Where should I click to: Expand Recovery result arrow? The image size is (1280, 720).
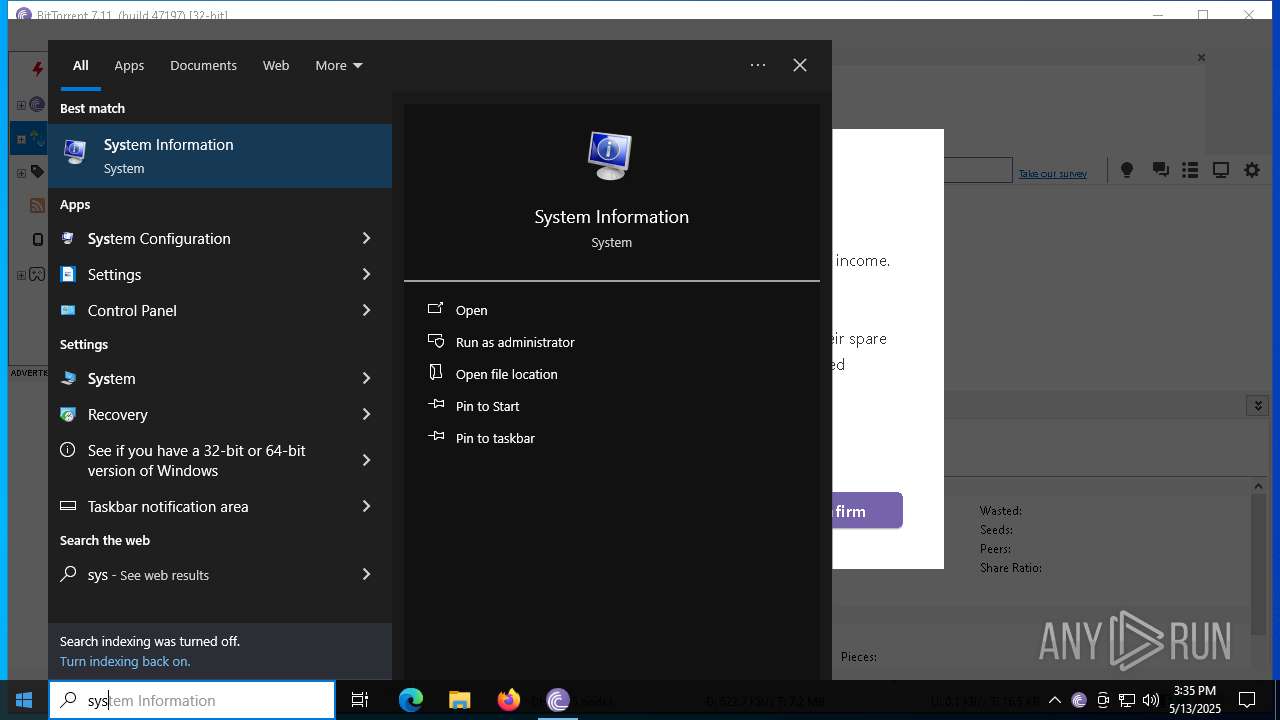[366, 414]
